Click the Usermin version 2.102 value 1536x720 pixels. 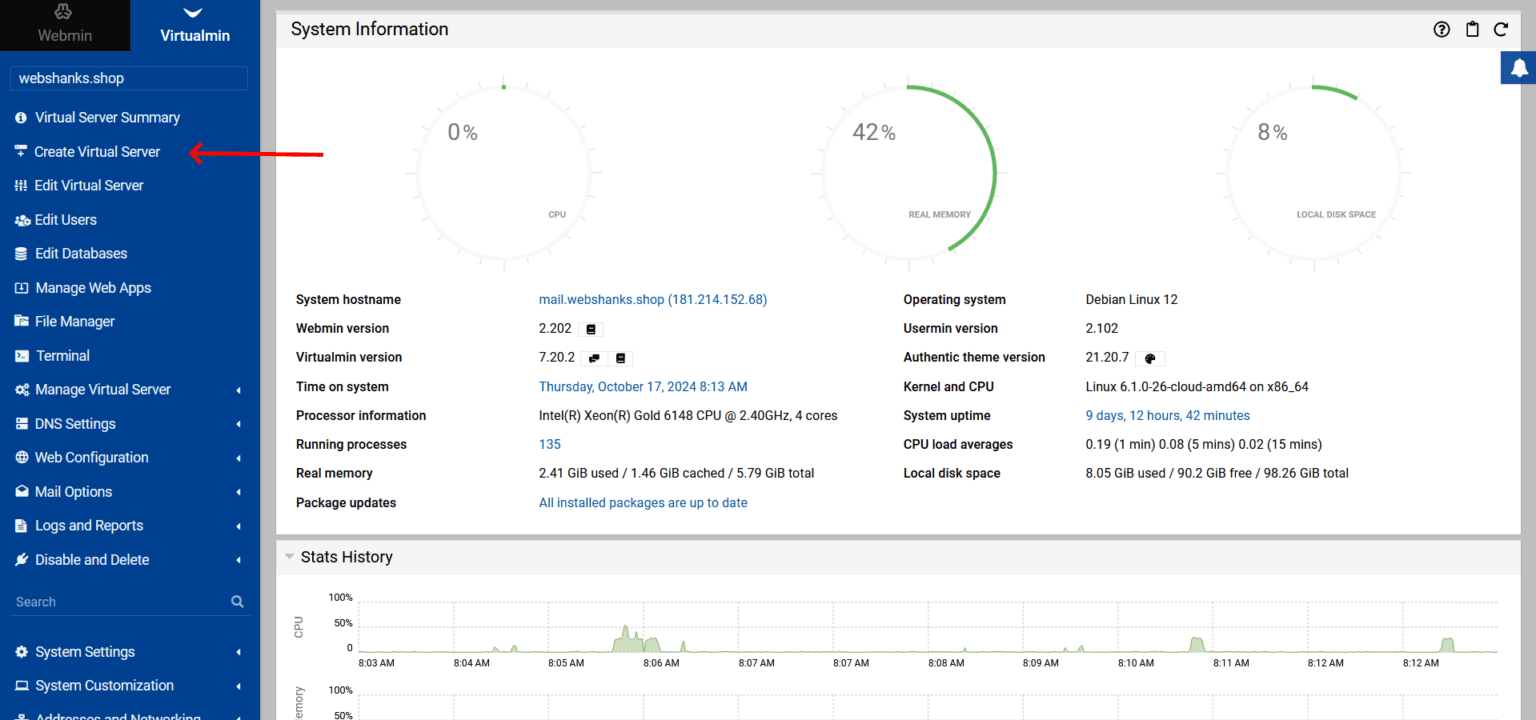pyautogui.click(x=1102, y=328)
